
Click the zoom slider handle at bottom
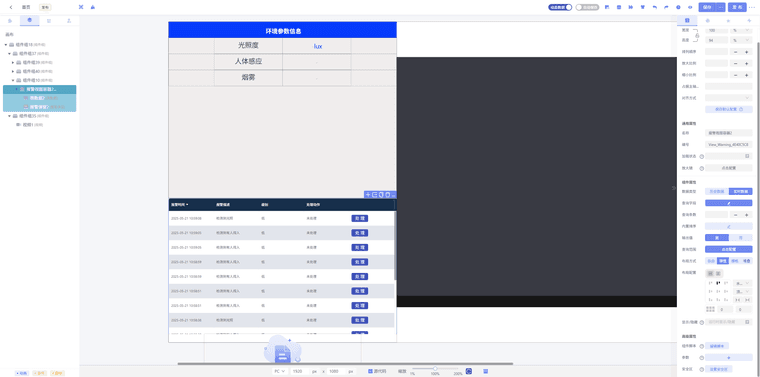(435, 369)
